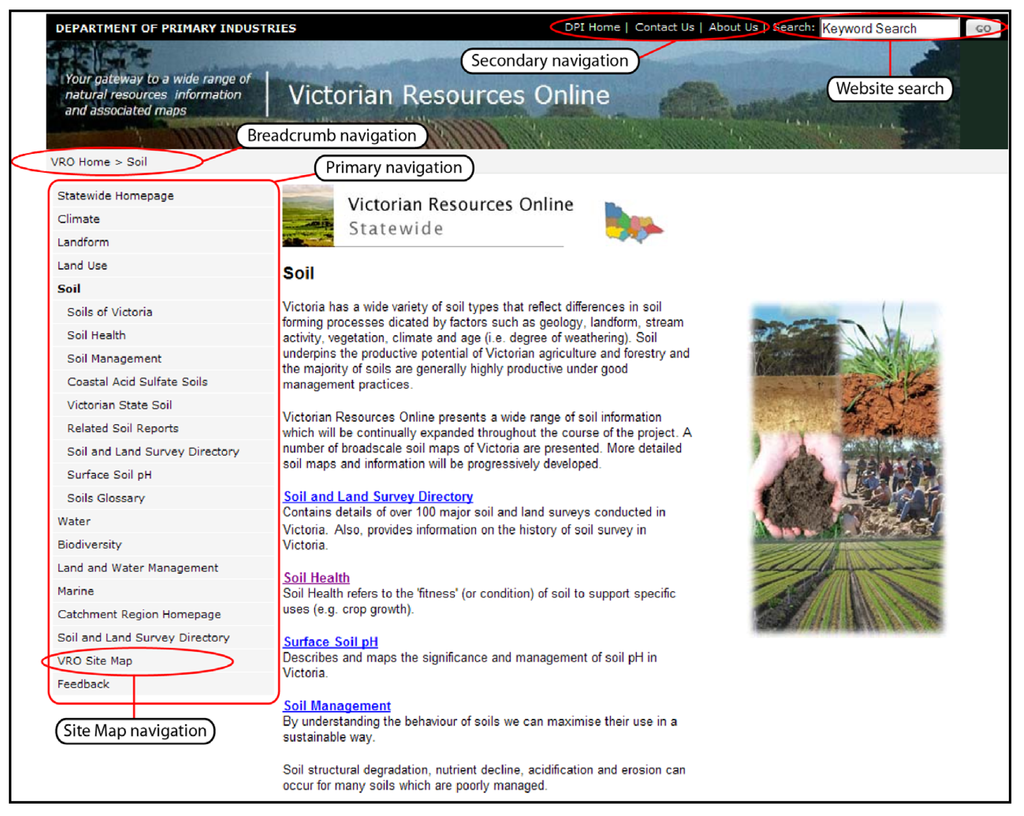Open the About Us link
This screenshot has width=1024, height=816.
coord(733,27)
